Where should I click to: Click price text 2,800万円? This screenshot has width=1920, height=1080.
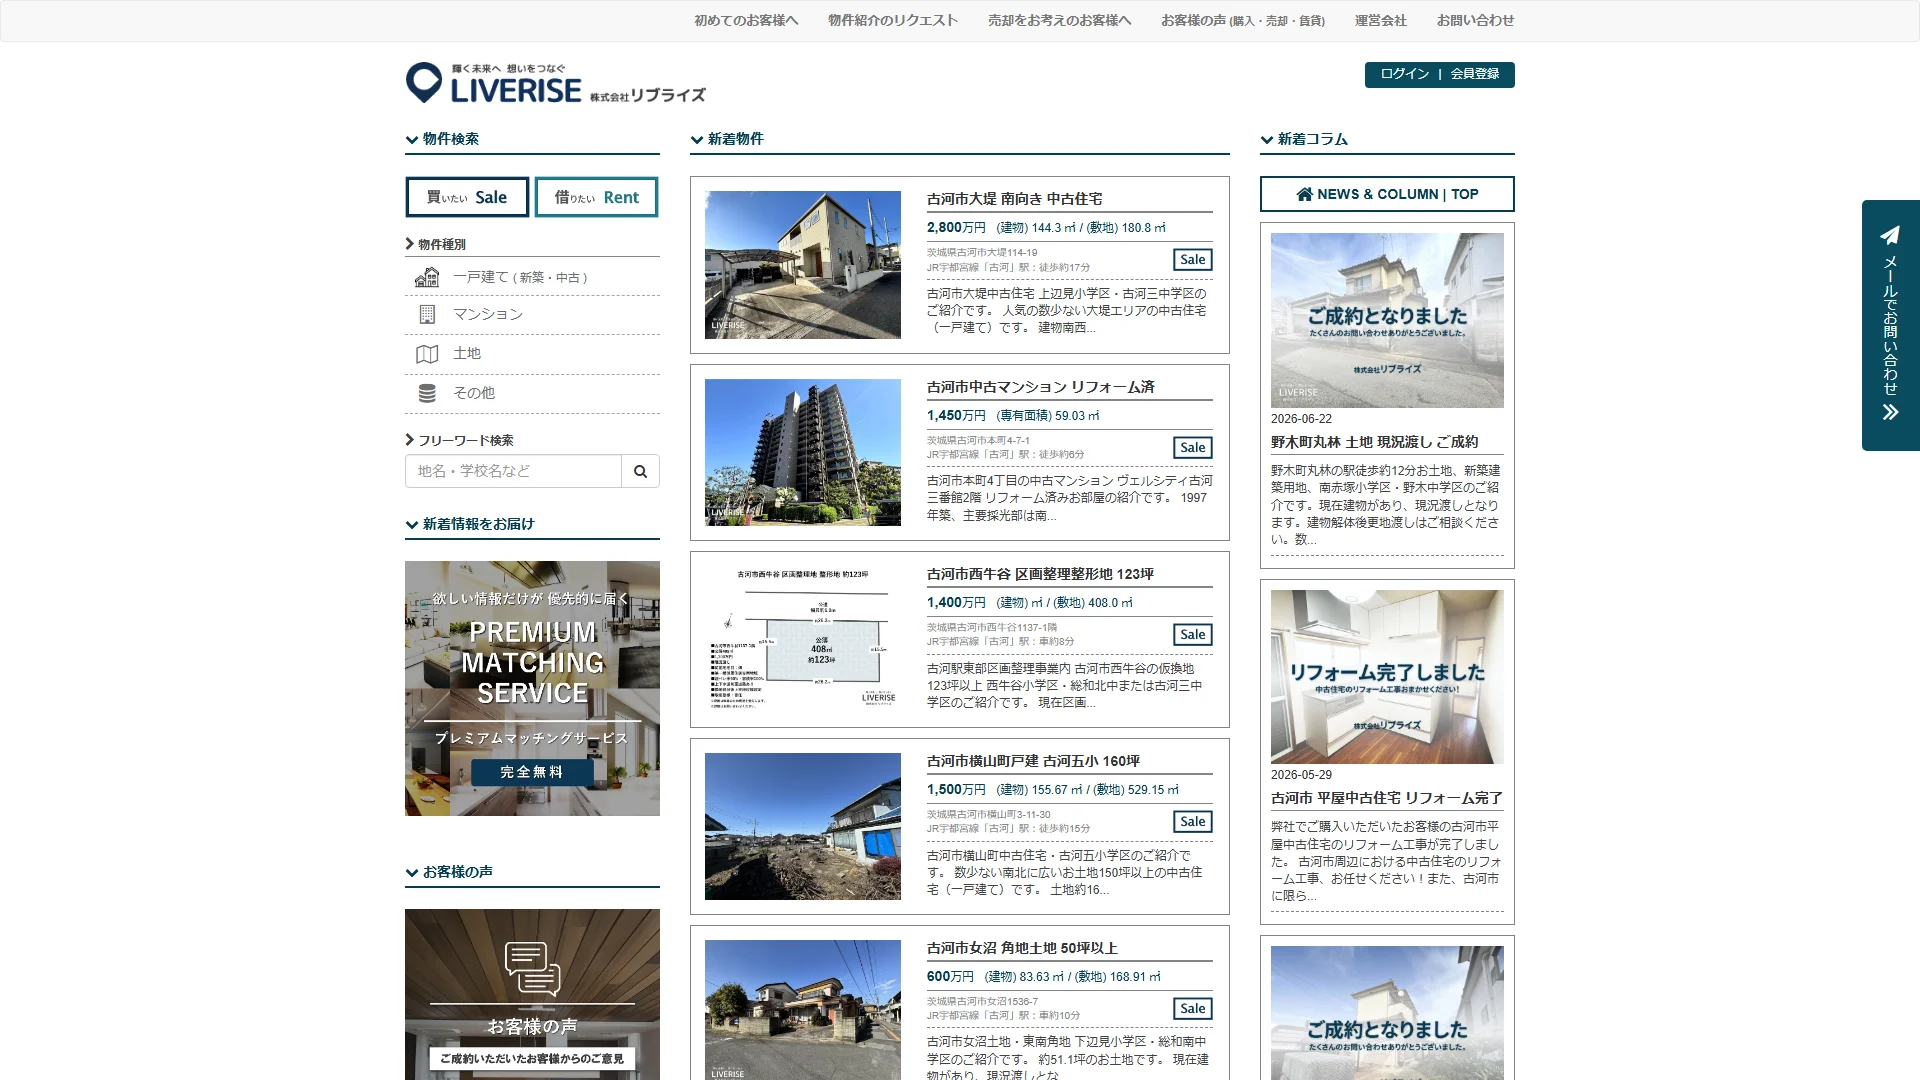point(956,228)
